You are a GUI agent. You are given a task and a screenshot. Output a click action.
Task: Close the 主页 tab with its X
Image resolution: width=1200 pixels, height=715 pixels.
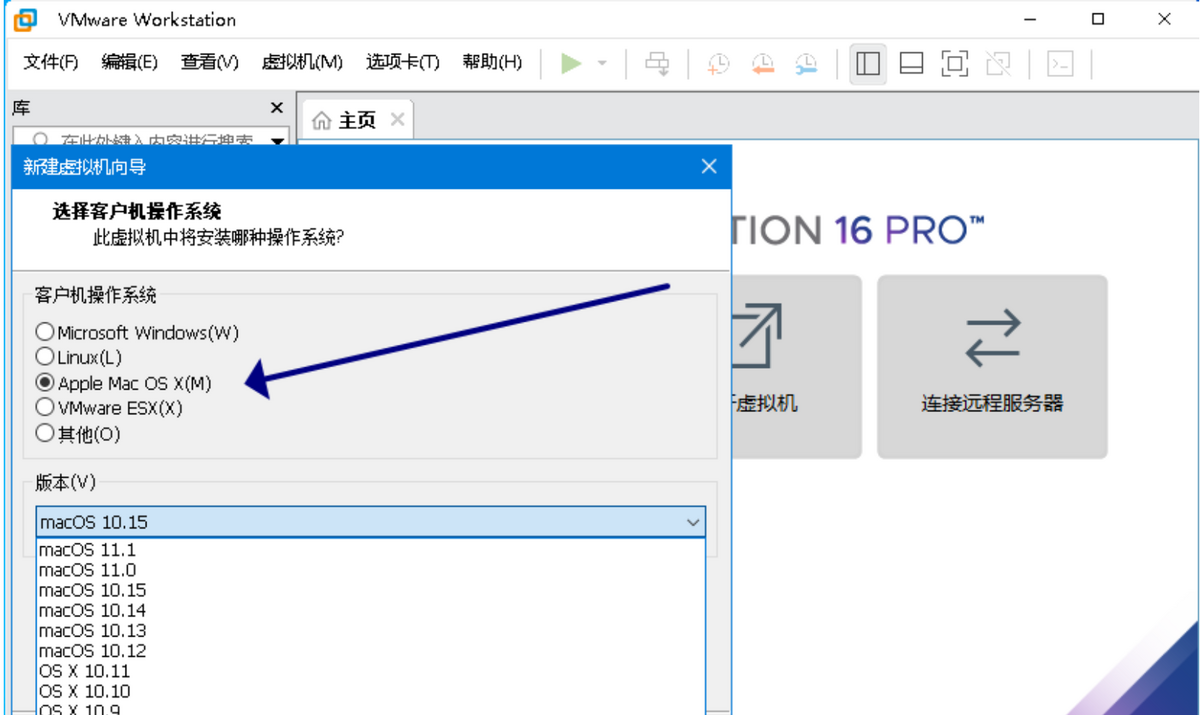pyautogui.click(x=397, y=120)
